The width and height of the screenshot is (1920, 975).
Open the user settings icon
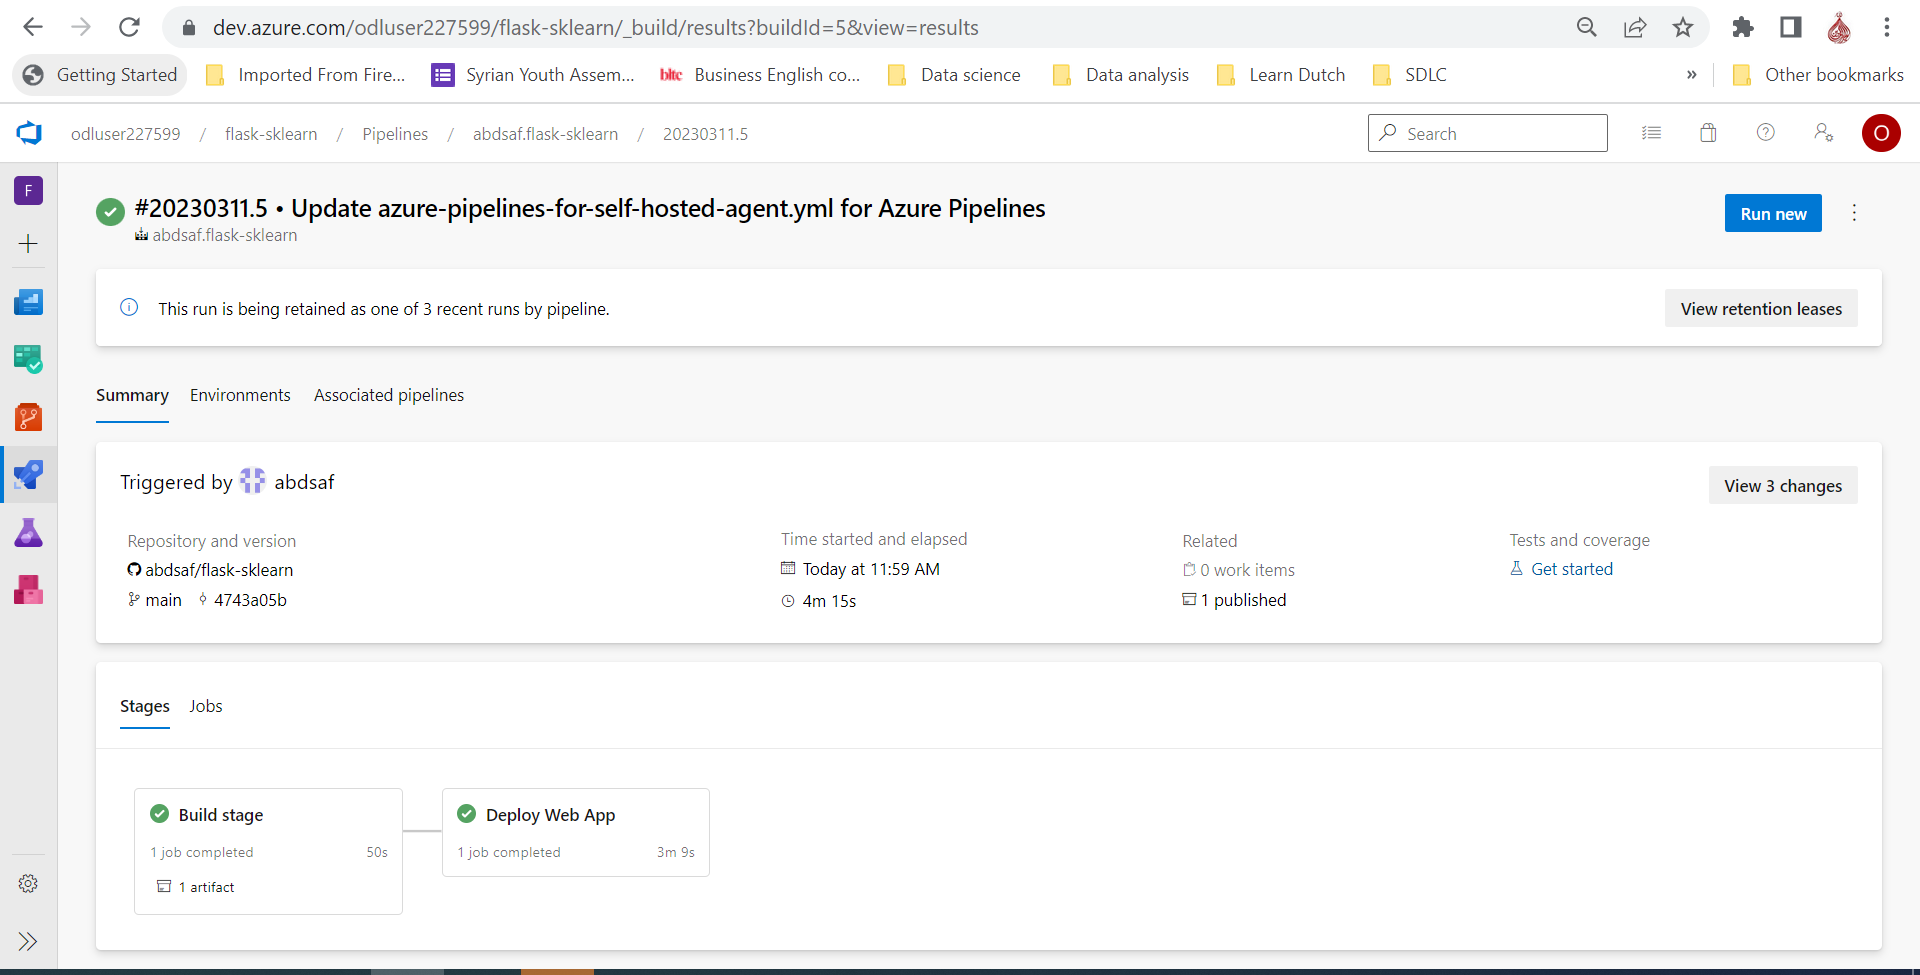point(1823,133)
